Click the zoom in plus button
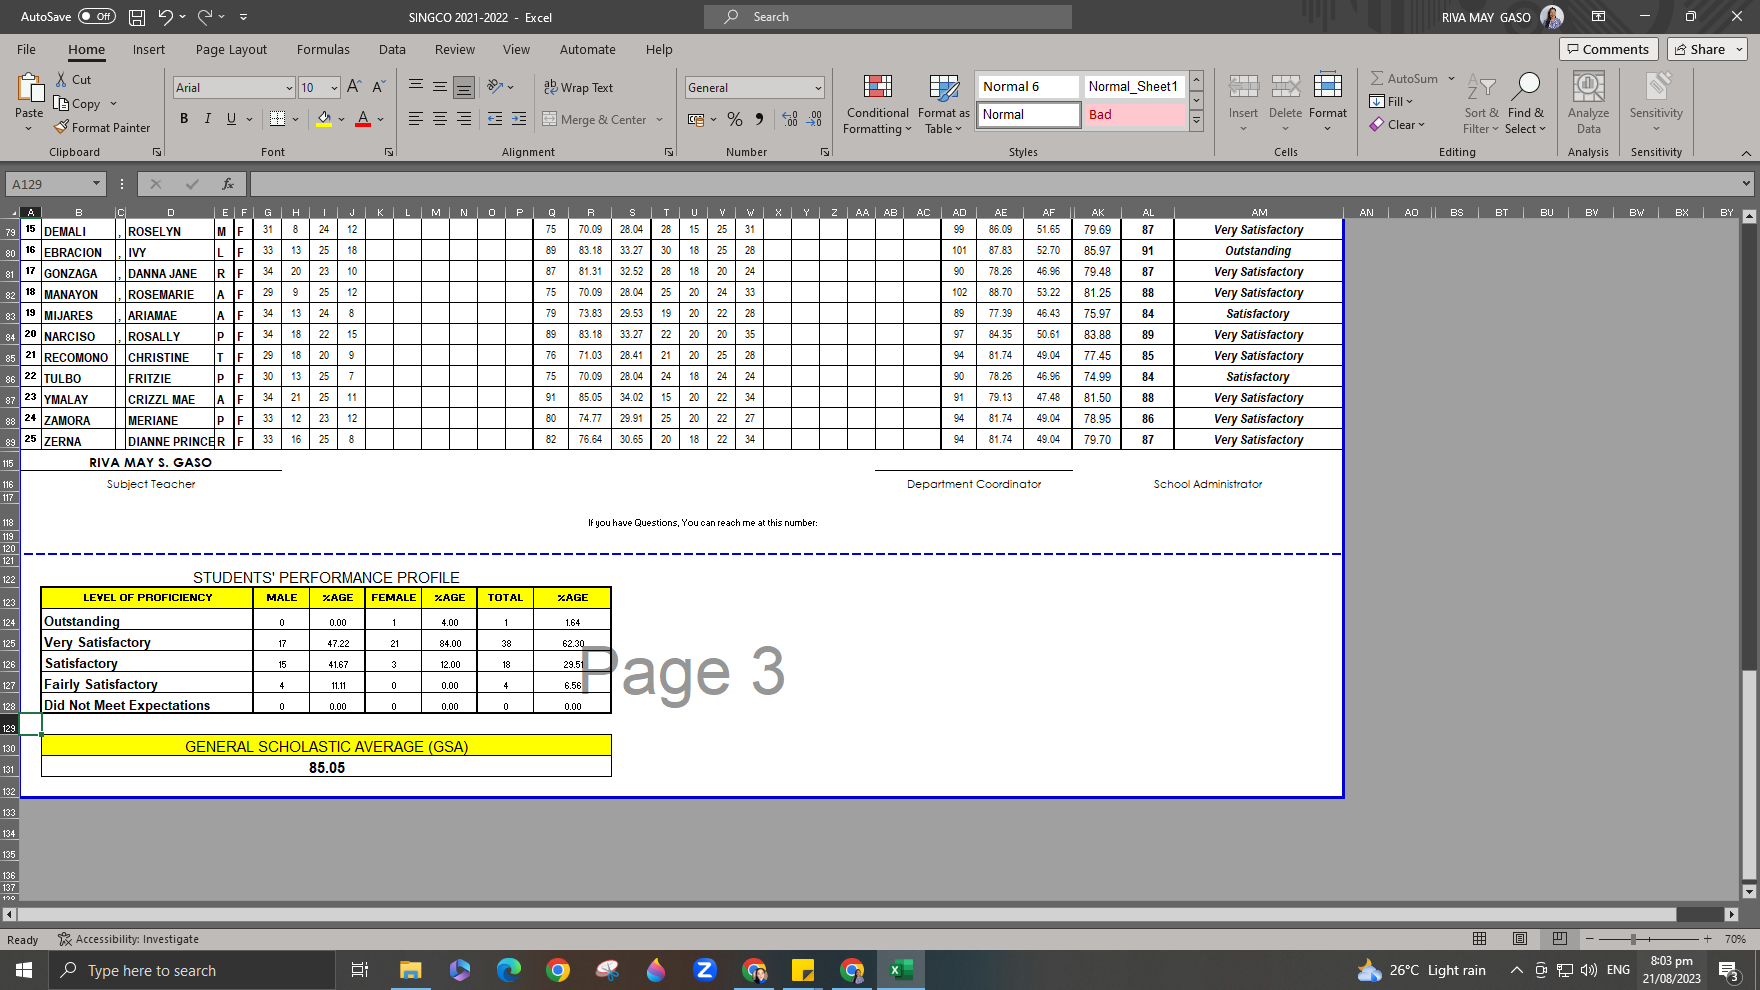The width and height of the screenshot is (1760, 990). (x=1707, y=939)
